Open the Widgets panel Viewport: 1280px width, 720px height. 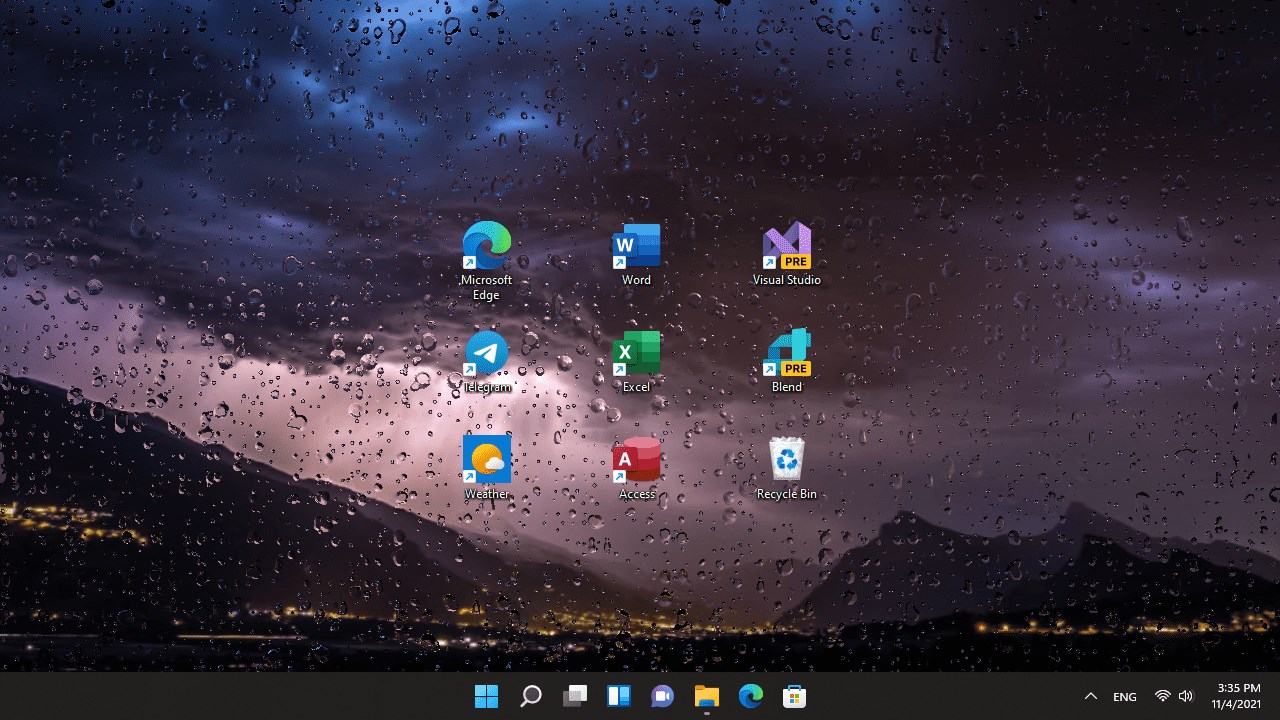coord(619,696)
